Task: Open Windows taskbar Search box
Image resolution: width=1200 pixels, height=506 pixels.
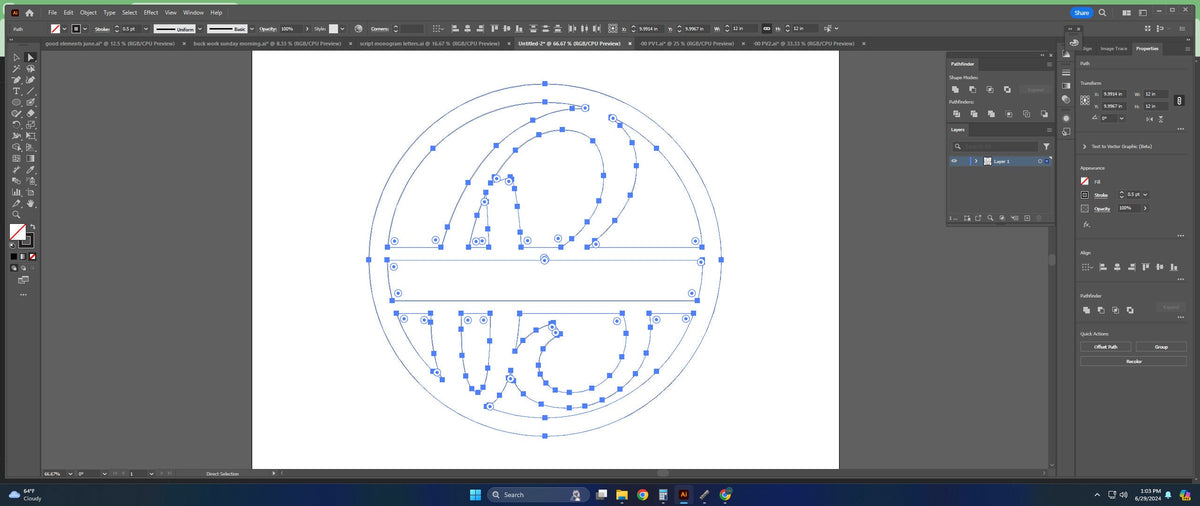Action: [537, 494]
